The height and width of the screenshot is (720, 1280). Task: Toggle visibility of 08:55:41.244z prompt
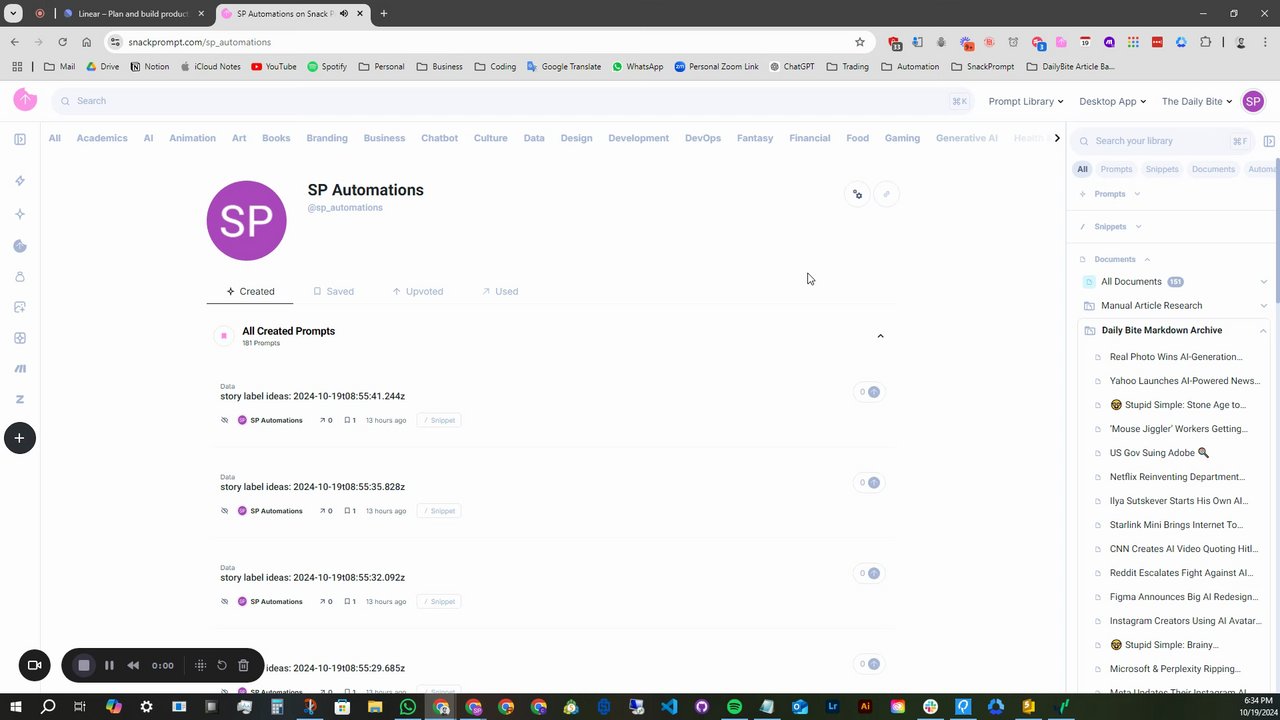(224, 420)
